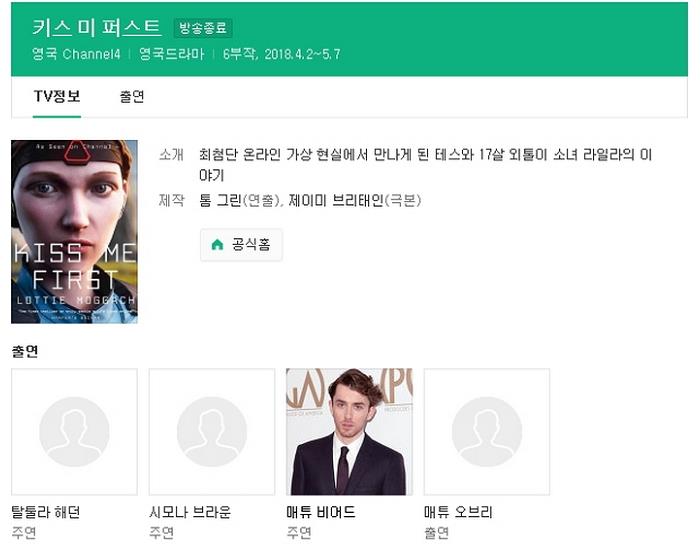Open 매튜 오브리 name link
This screenshot has width=700, height=550.
click(458, 512)
